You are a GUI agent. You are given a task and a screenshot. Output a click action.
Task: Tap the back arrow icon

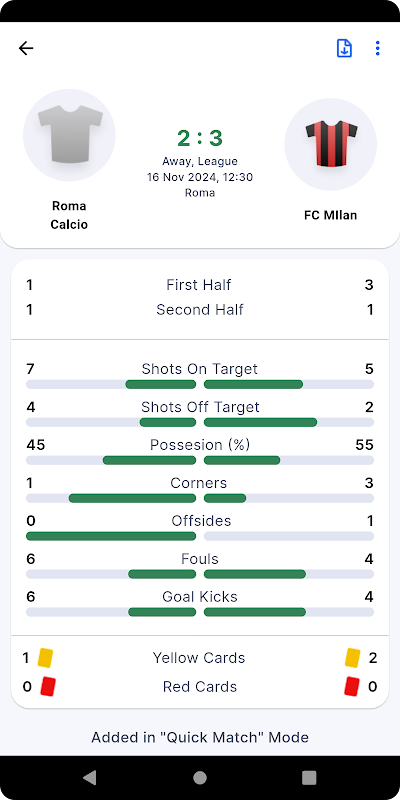(26, 48)
